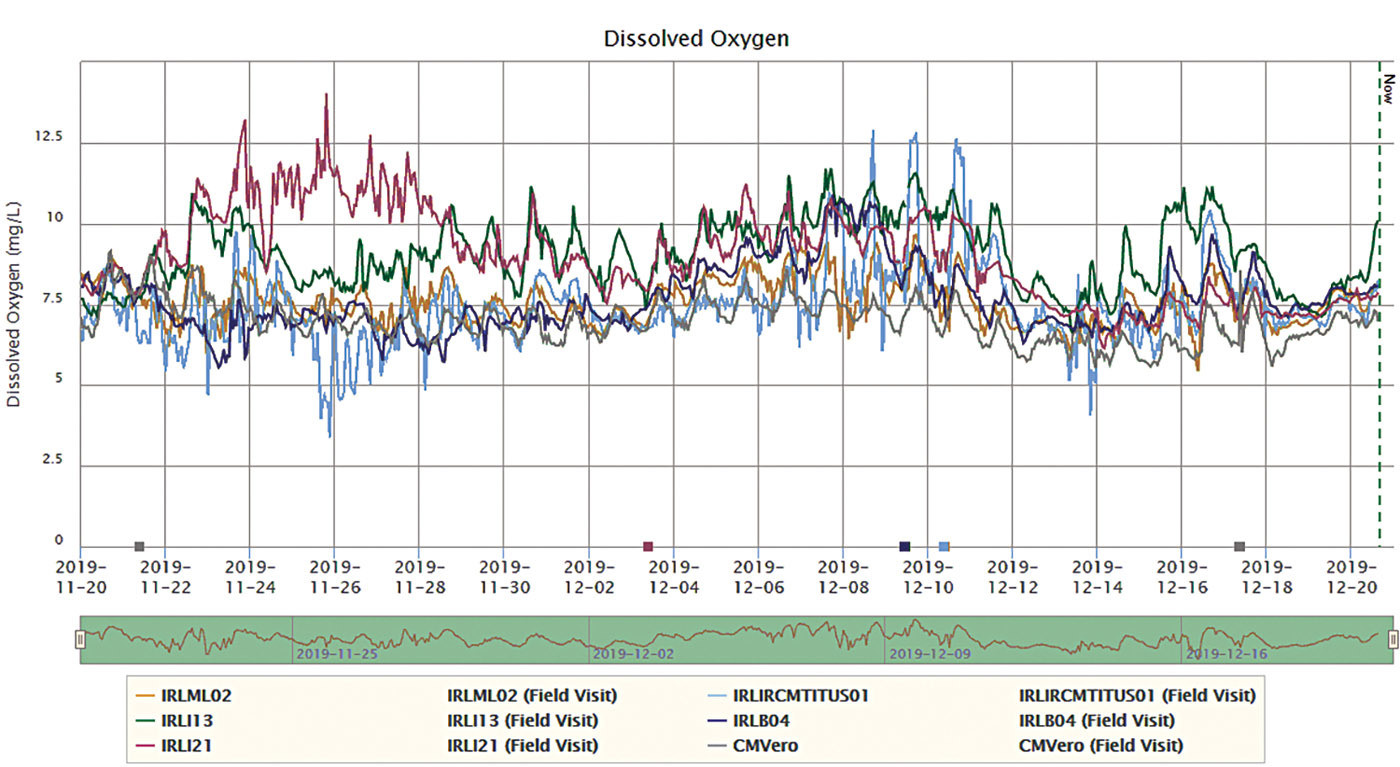Select CMVero (Field Visit) in the legend
Screen dimensions: 1400x767
1100,745
